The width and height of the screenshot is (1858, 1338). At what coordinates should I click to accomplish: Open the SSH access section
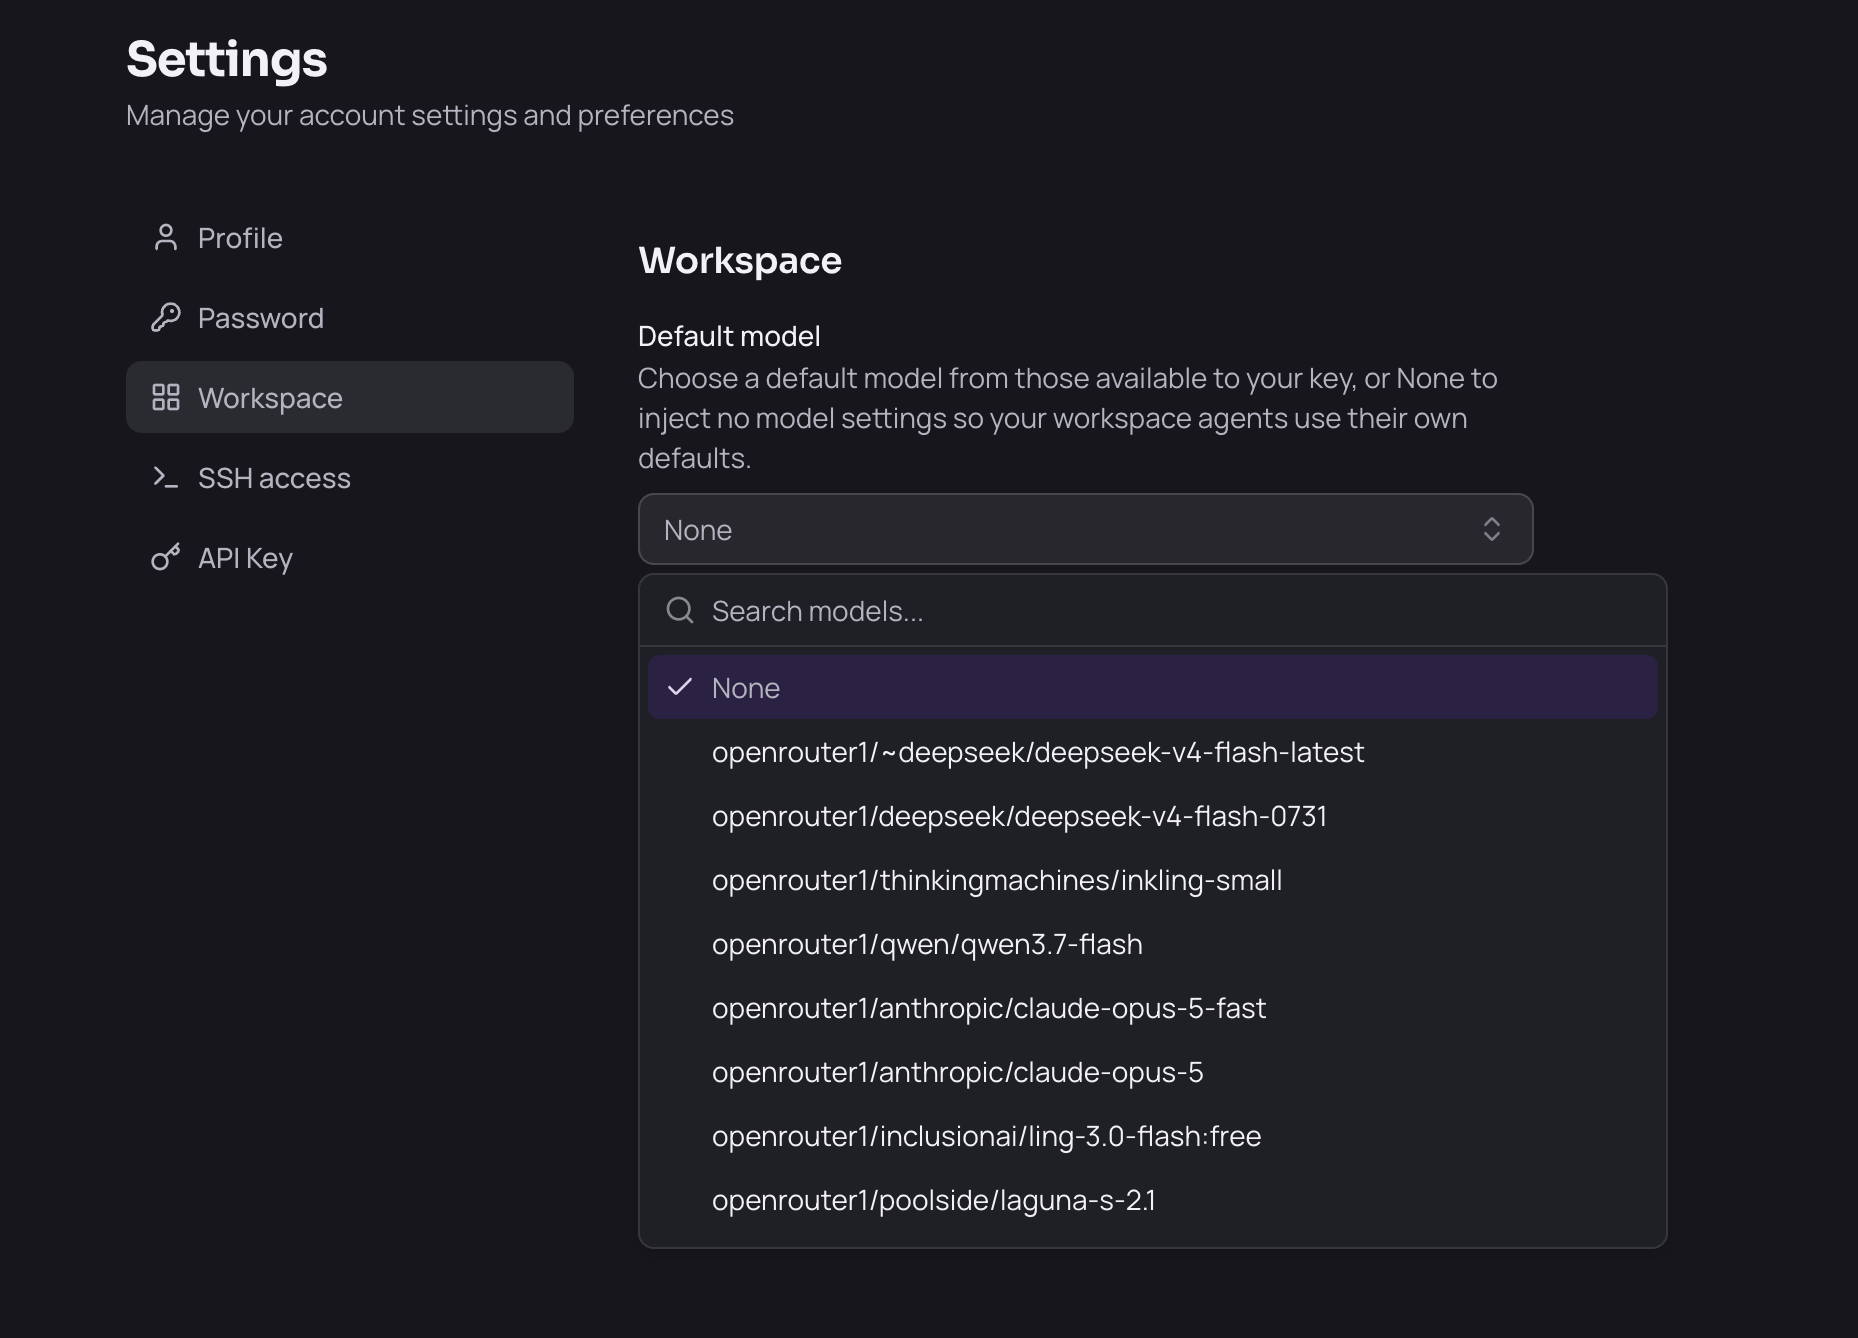point(350,478)
